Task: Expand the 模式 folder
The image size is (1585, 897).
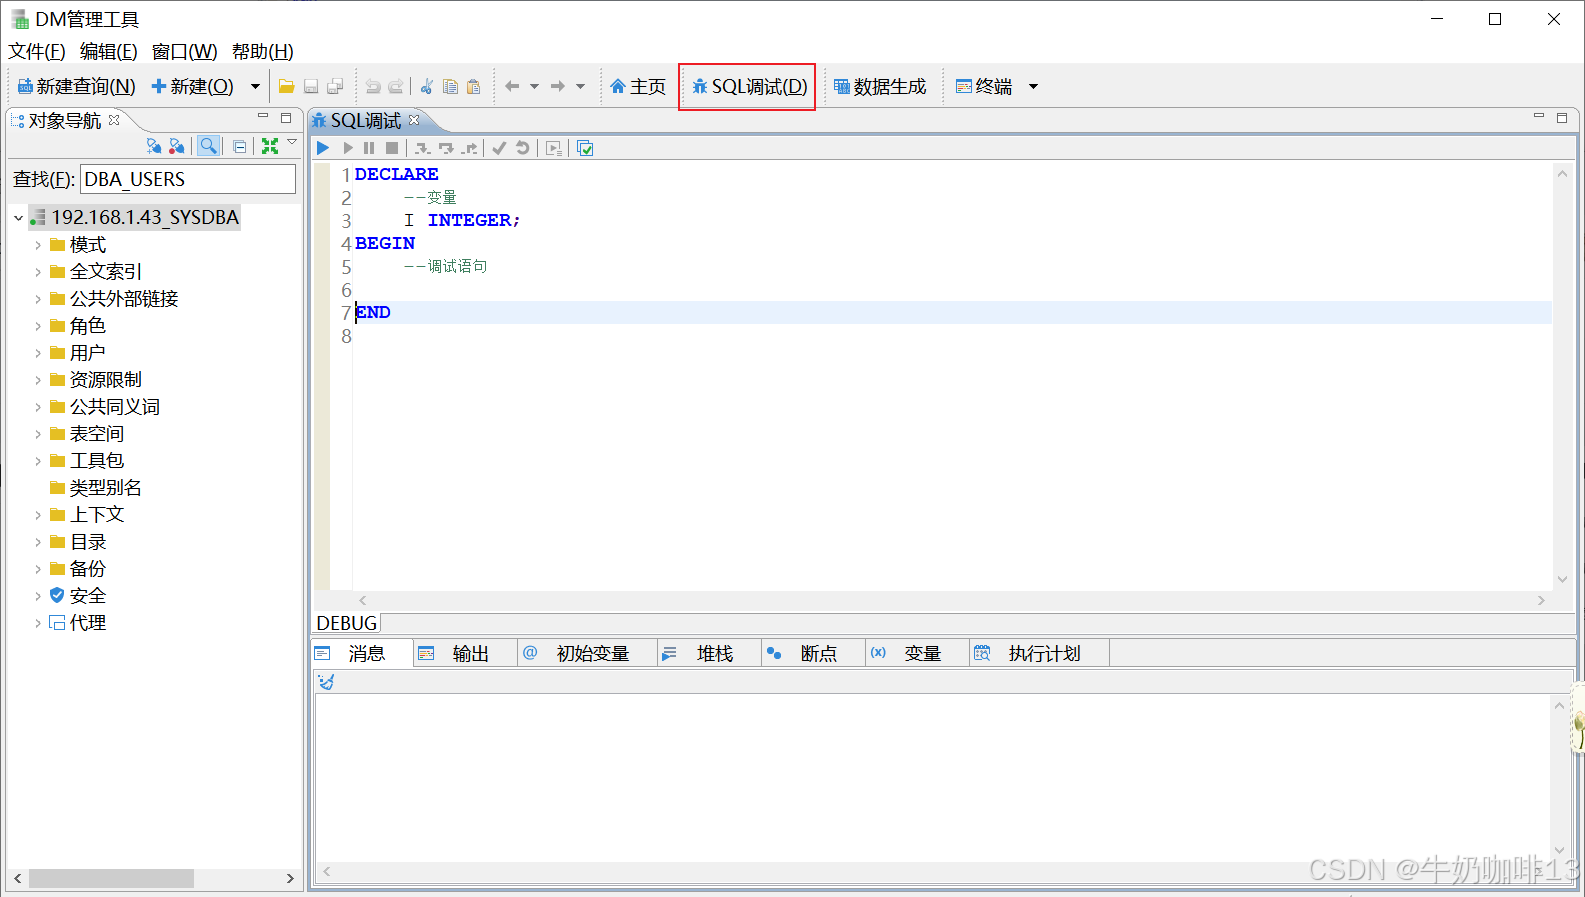Action: click(x=38, y=245)
